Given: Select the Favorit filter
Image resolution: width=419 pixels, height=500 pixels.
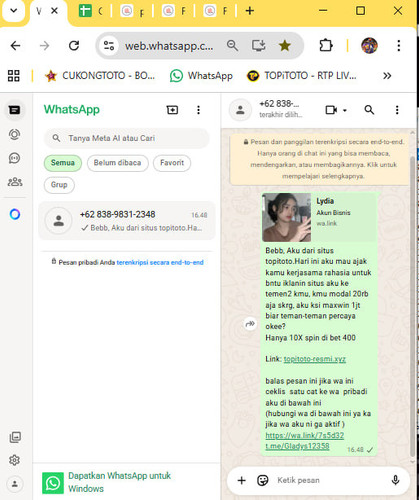Looking at the screenshot, I should [x=172, y=163].
